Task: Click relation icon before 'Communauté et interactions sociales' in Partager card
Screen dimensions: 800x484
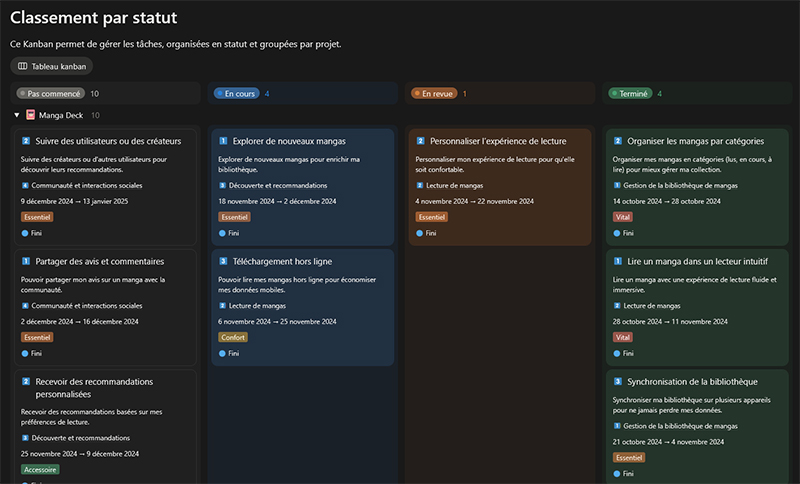Action: point(25,305)
